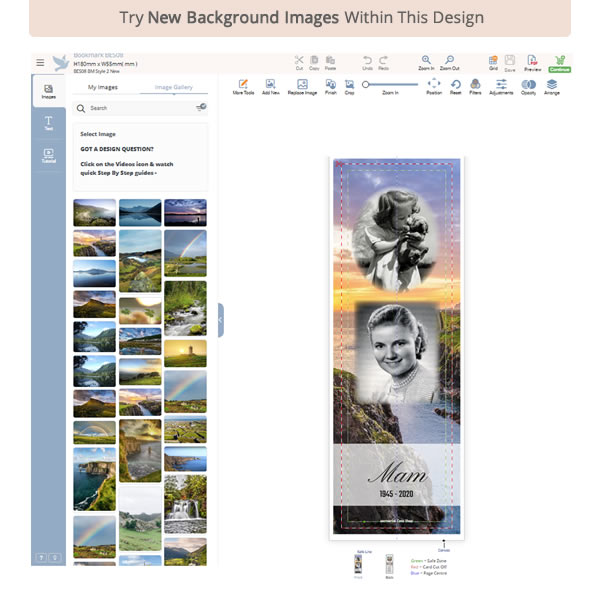Open image Filters
This screenshot has width=600, height=602.
coord(475,87)
